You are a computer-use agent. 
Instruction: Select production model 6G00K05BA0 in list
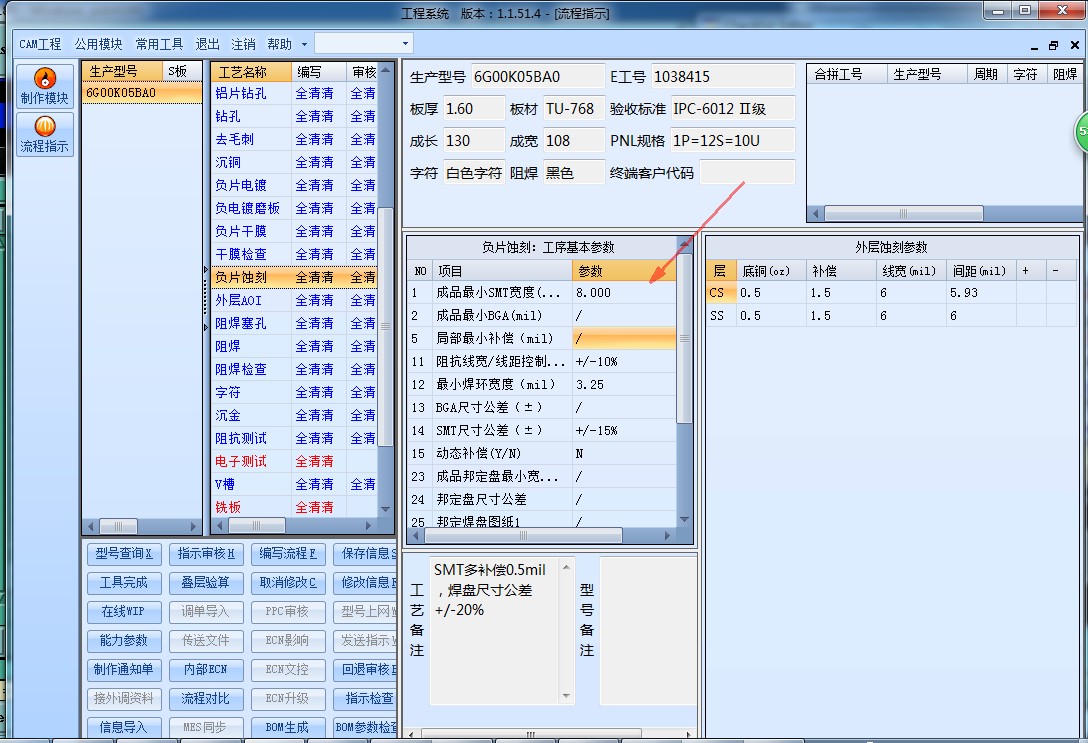pos(142,93)
